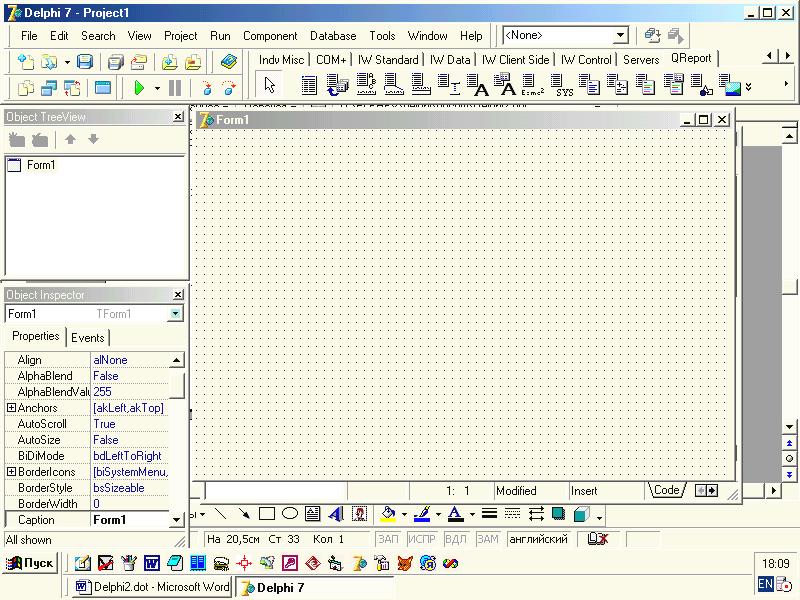Click the New Items toolbar icon

click(26, 62)
